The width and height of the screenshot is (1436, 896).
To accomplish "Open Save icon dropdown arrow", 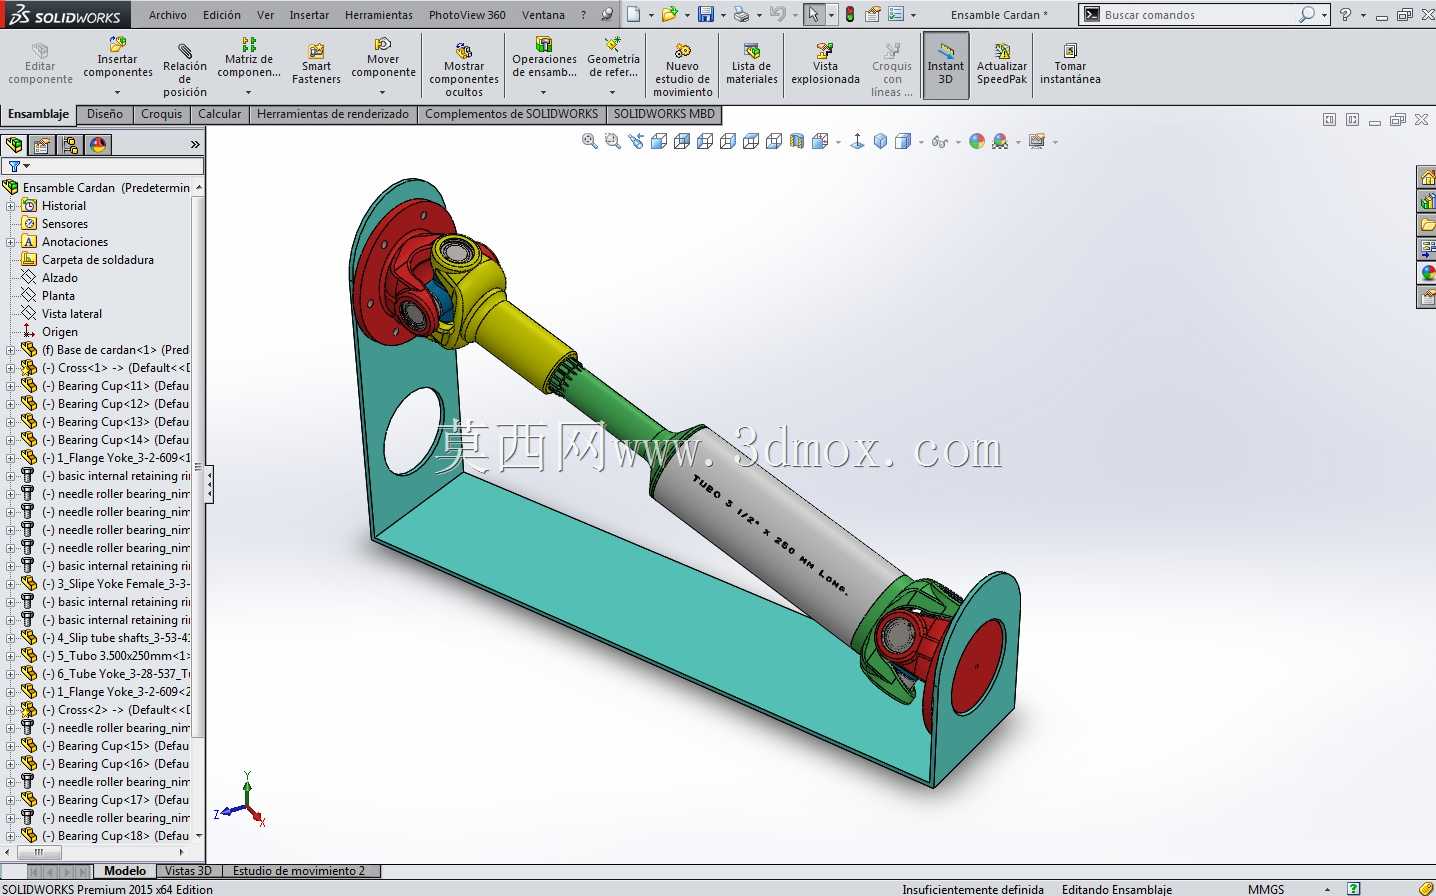I will tap(722, 15).
